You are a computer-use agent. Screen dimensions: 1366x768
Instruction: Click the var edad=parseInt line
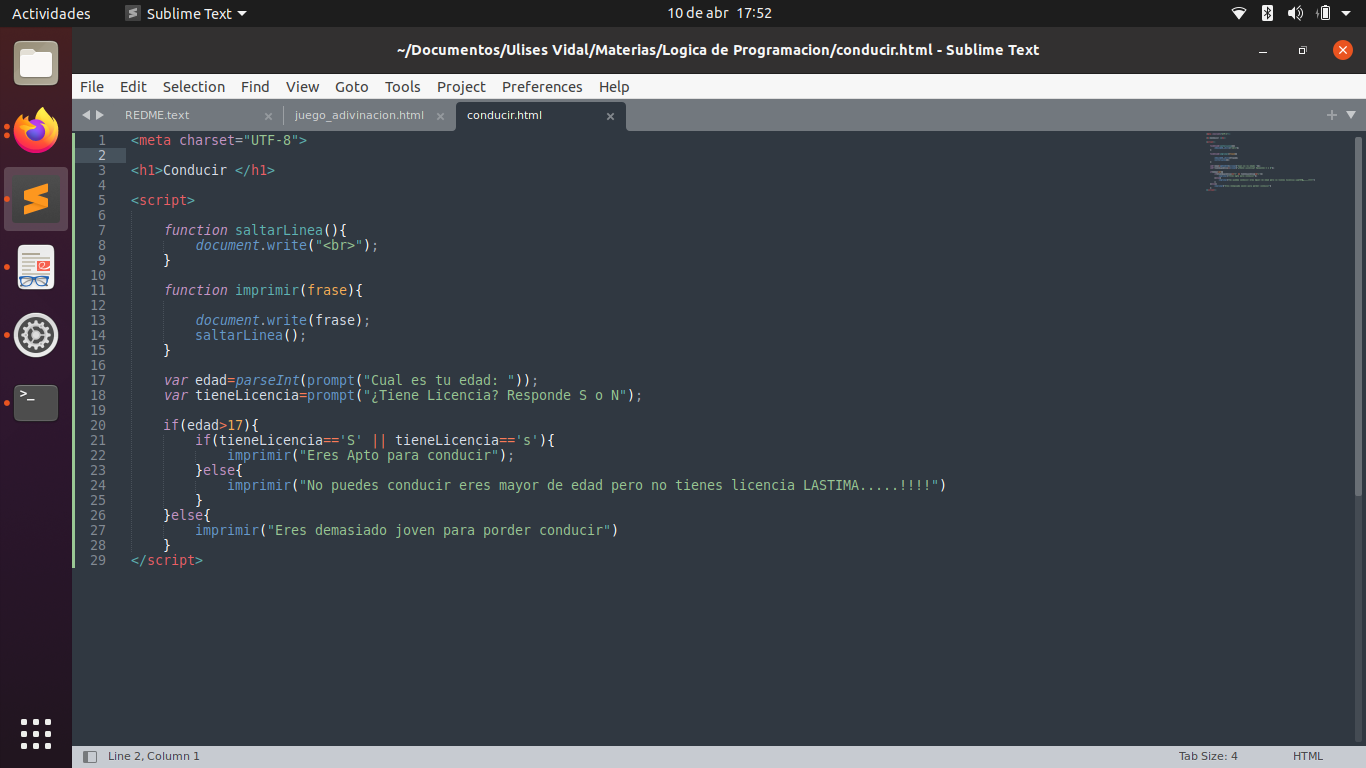[x=351, y=380]
